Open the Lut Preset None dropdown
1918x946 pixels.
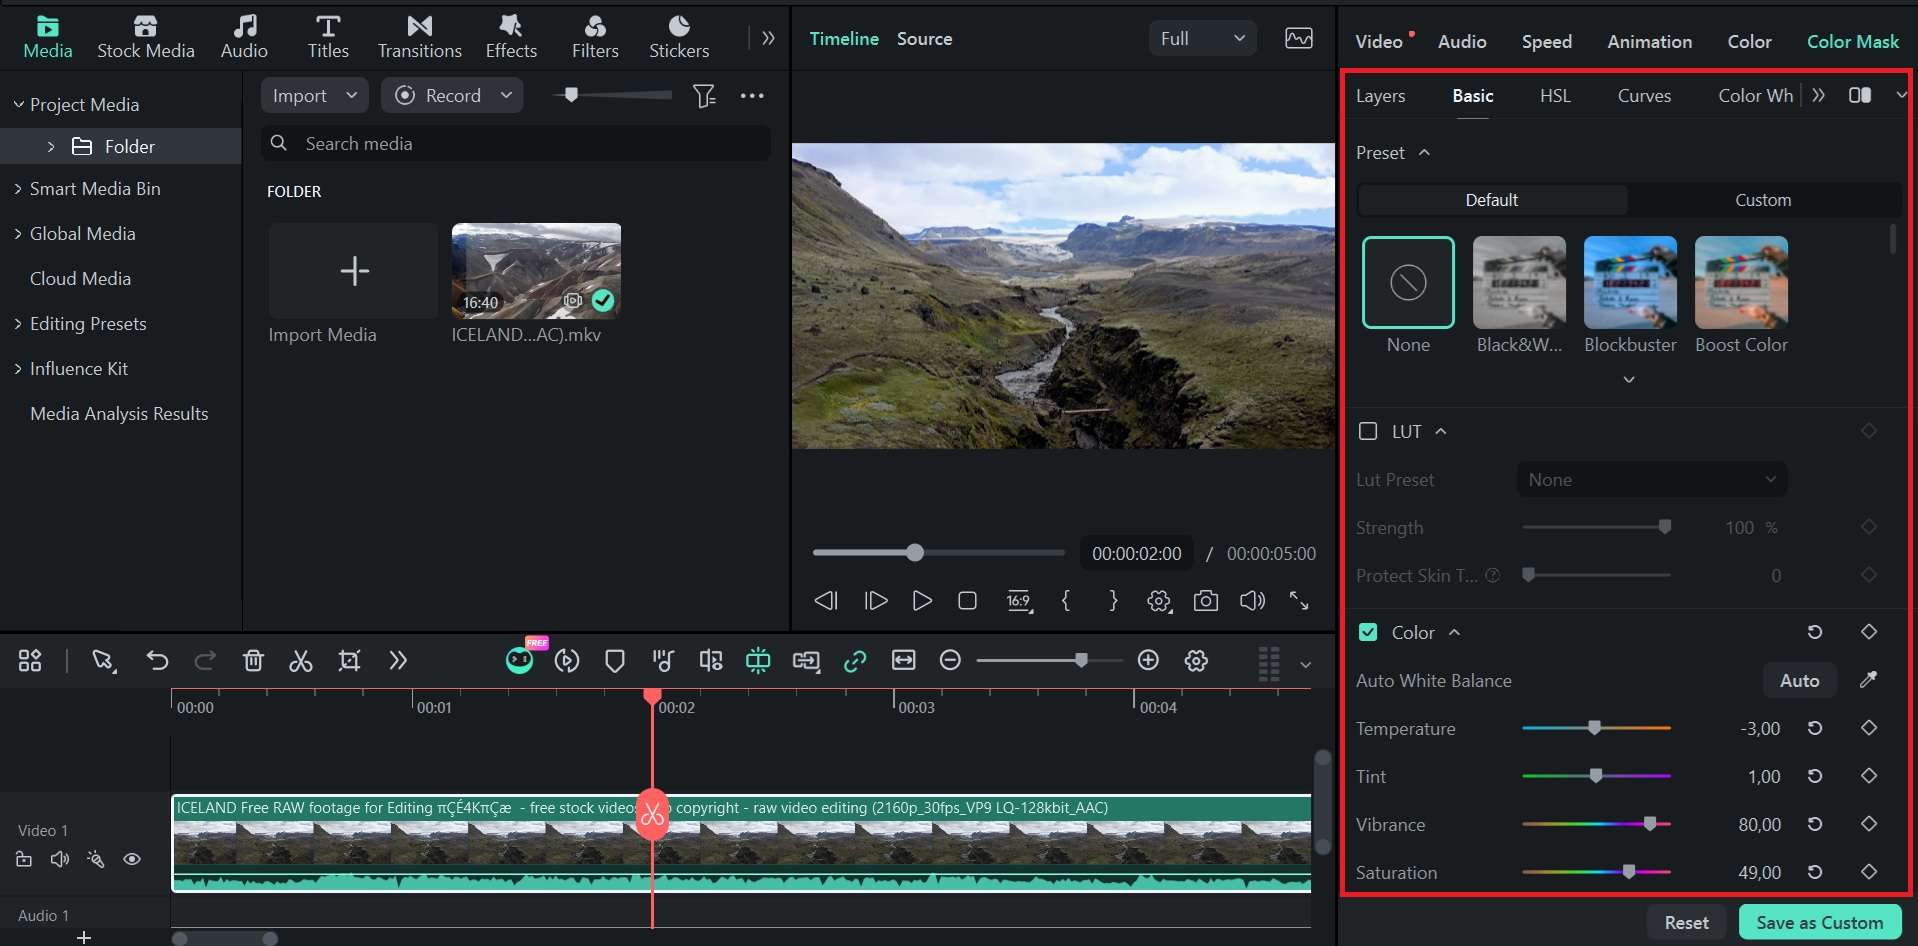1651,480
